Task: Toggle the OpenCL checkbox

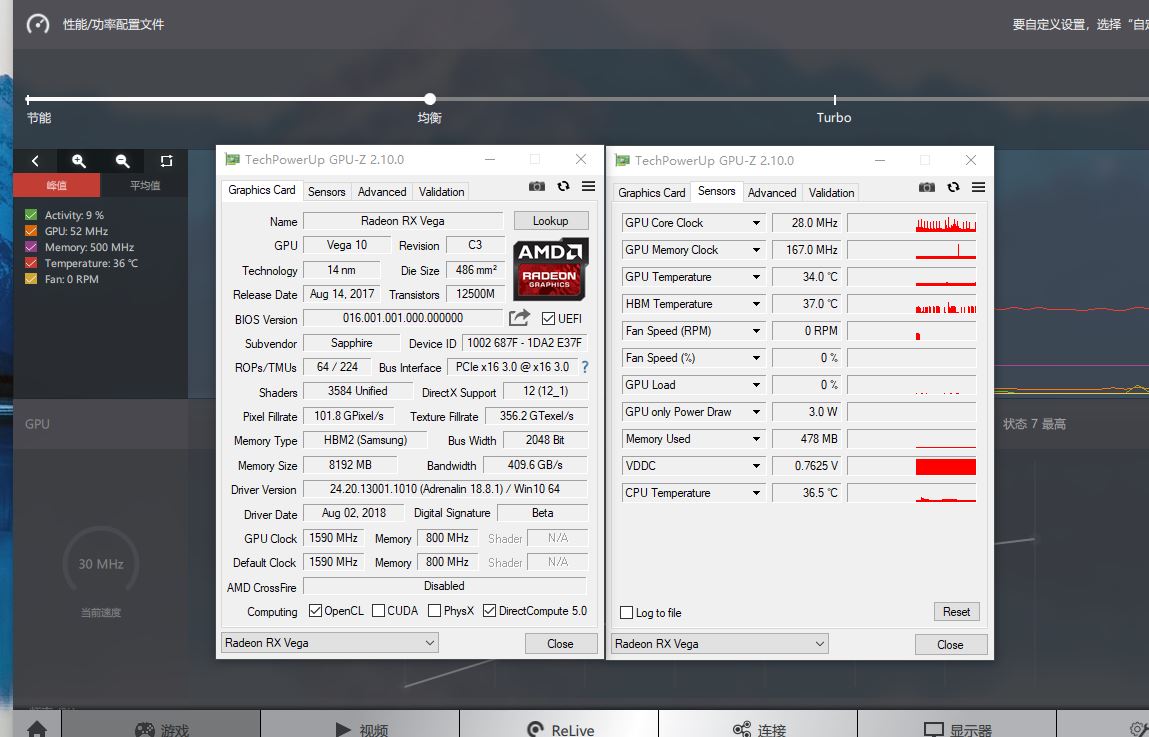Action: point(315,610)
